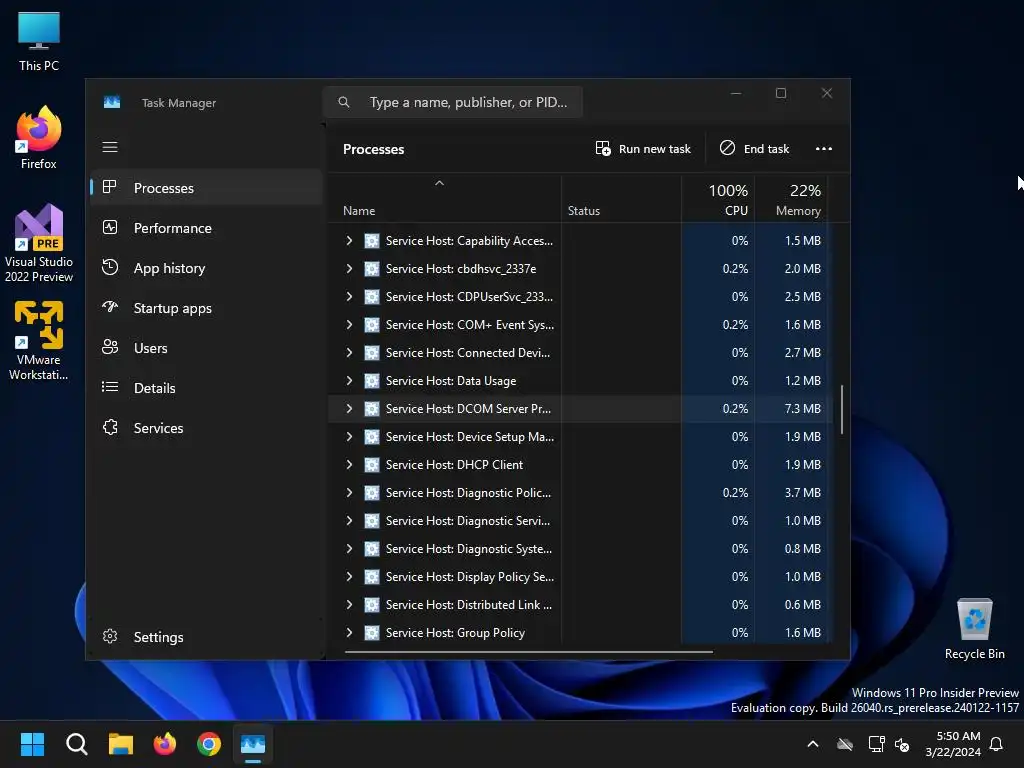Sort processes by Memory column
This screenshot has width=1024, height=768.
792,200
